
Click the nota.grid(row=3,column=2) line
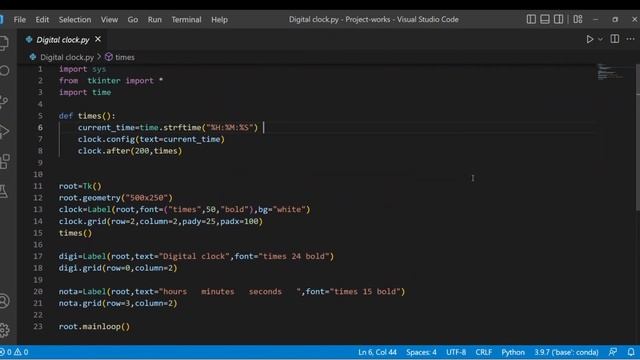tap(118, 303)
